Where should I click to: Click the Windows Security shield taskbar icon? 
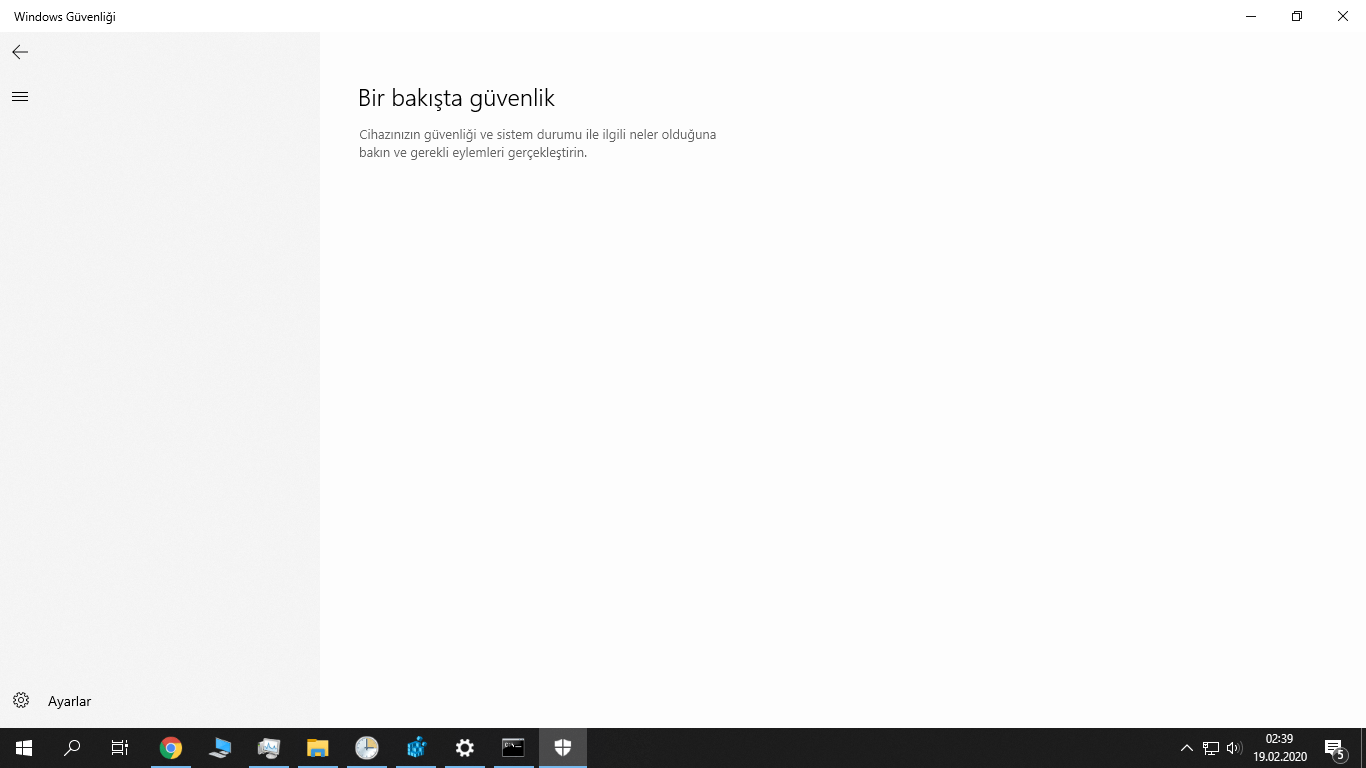click(x=563, y=747)
